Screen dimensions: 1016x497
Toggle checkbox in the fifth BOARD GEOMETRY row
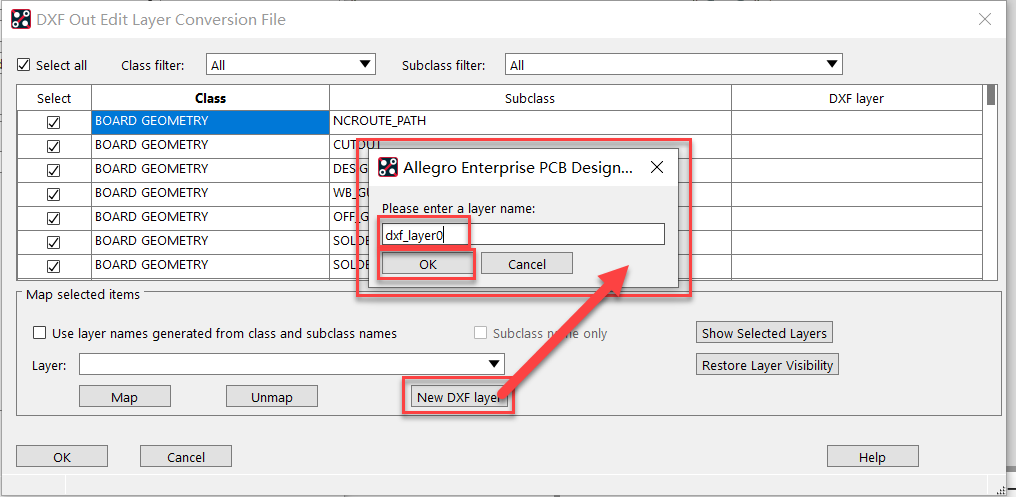point(54,218)
